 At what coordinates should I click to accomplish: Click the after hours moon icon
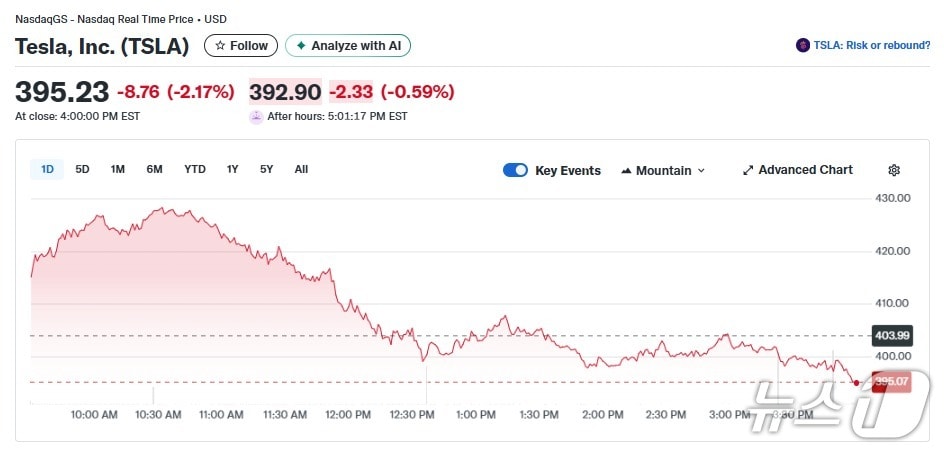[257, 116]
